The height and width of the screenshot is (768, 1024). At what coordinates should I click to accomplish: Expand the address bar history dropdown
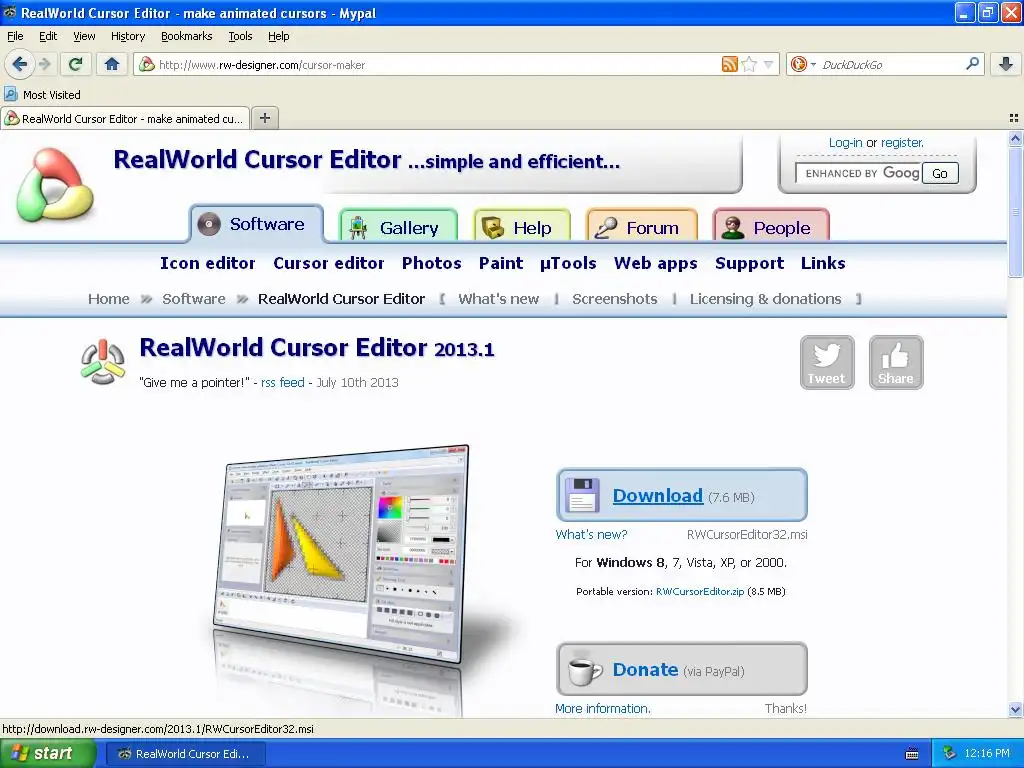[769, 64]
